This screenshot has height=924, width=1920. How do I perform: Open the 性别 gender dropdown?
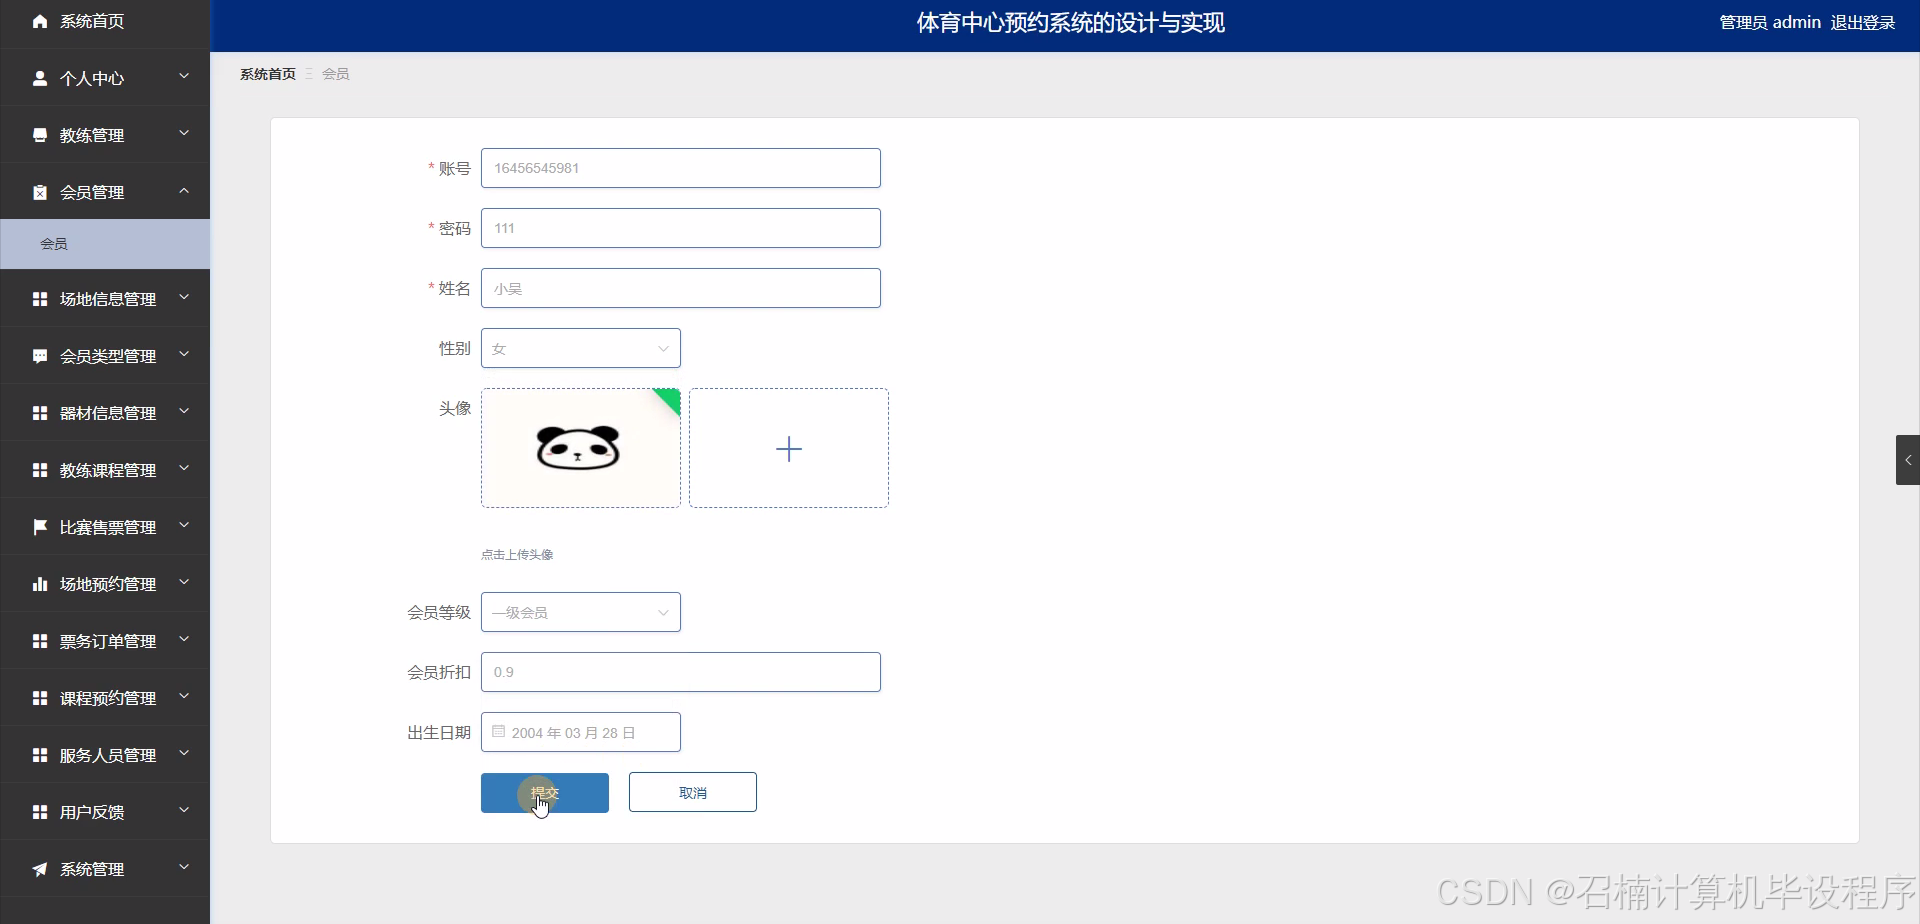click(x=580, y=348)
